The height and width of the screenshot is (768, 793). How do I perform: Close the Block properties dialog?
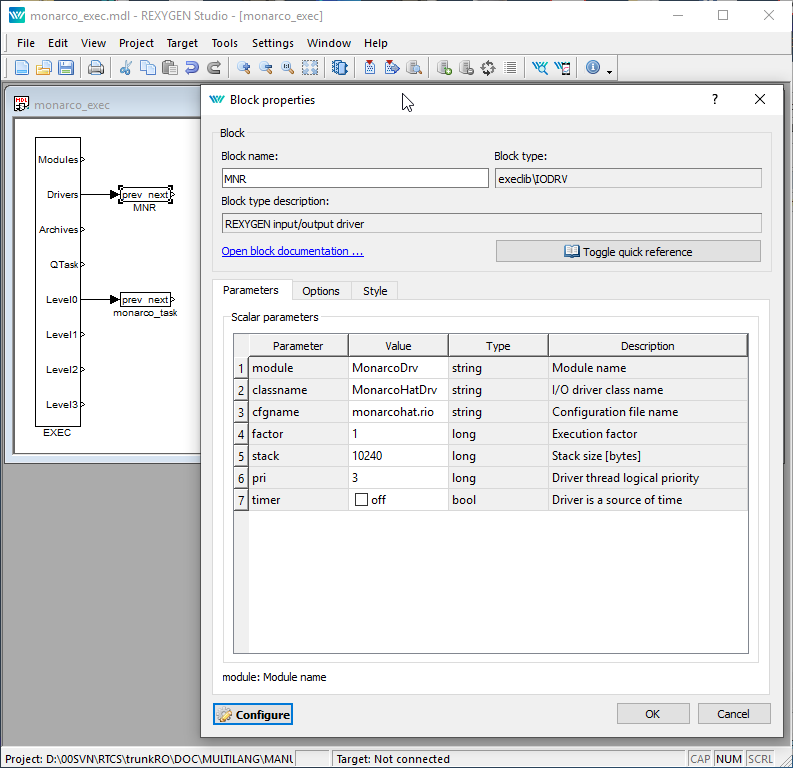760,99
